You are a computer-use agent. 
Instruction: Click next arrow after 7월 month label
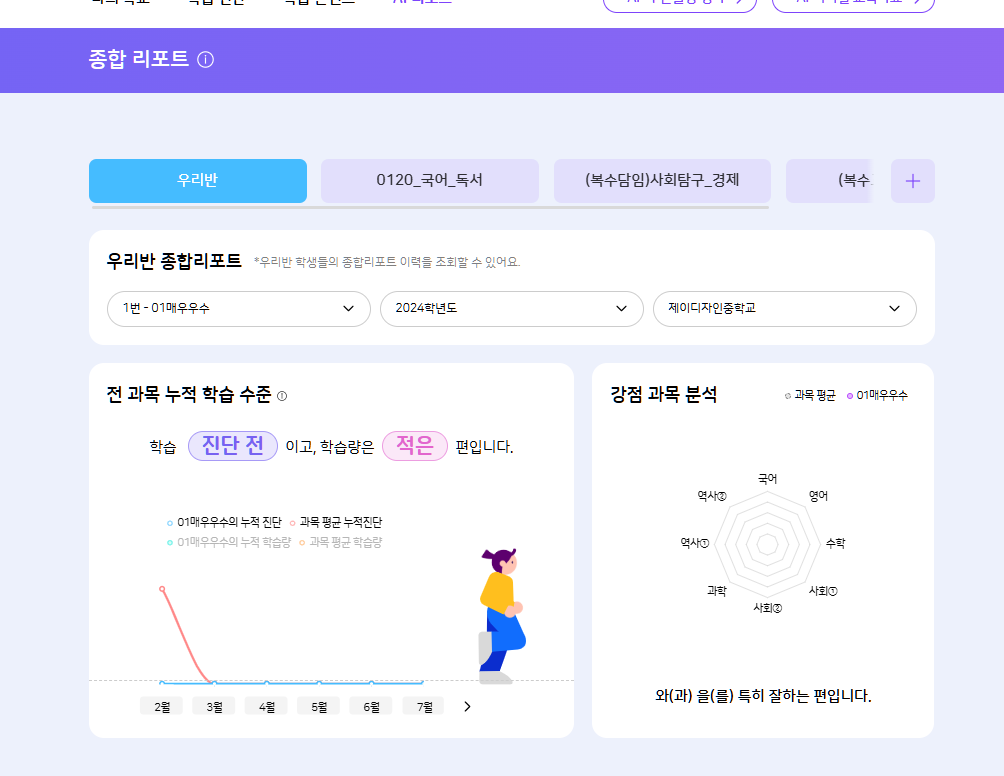[467, 707]
